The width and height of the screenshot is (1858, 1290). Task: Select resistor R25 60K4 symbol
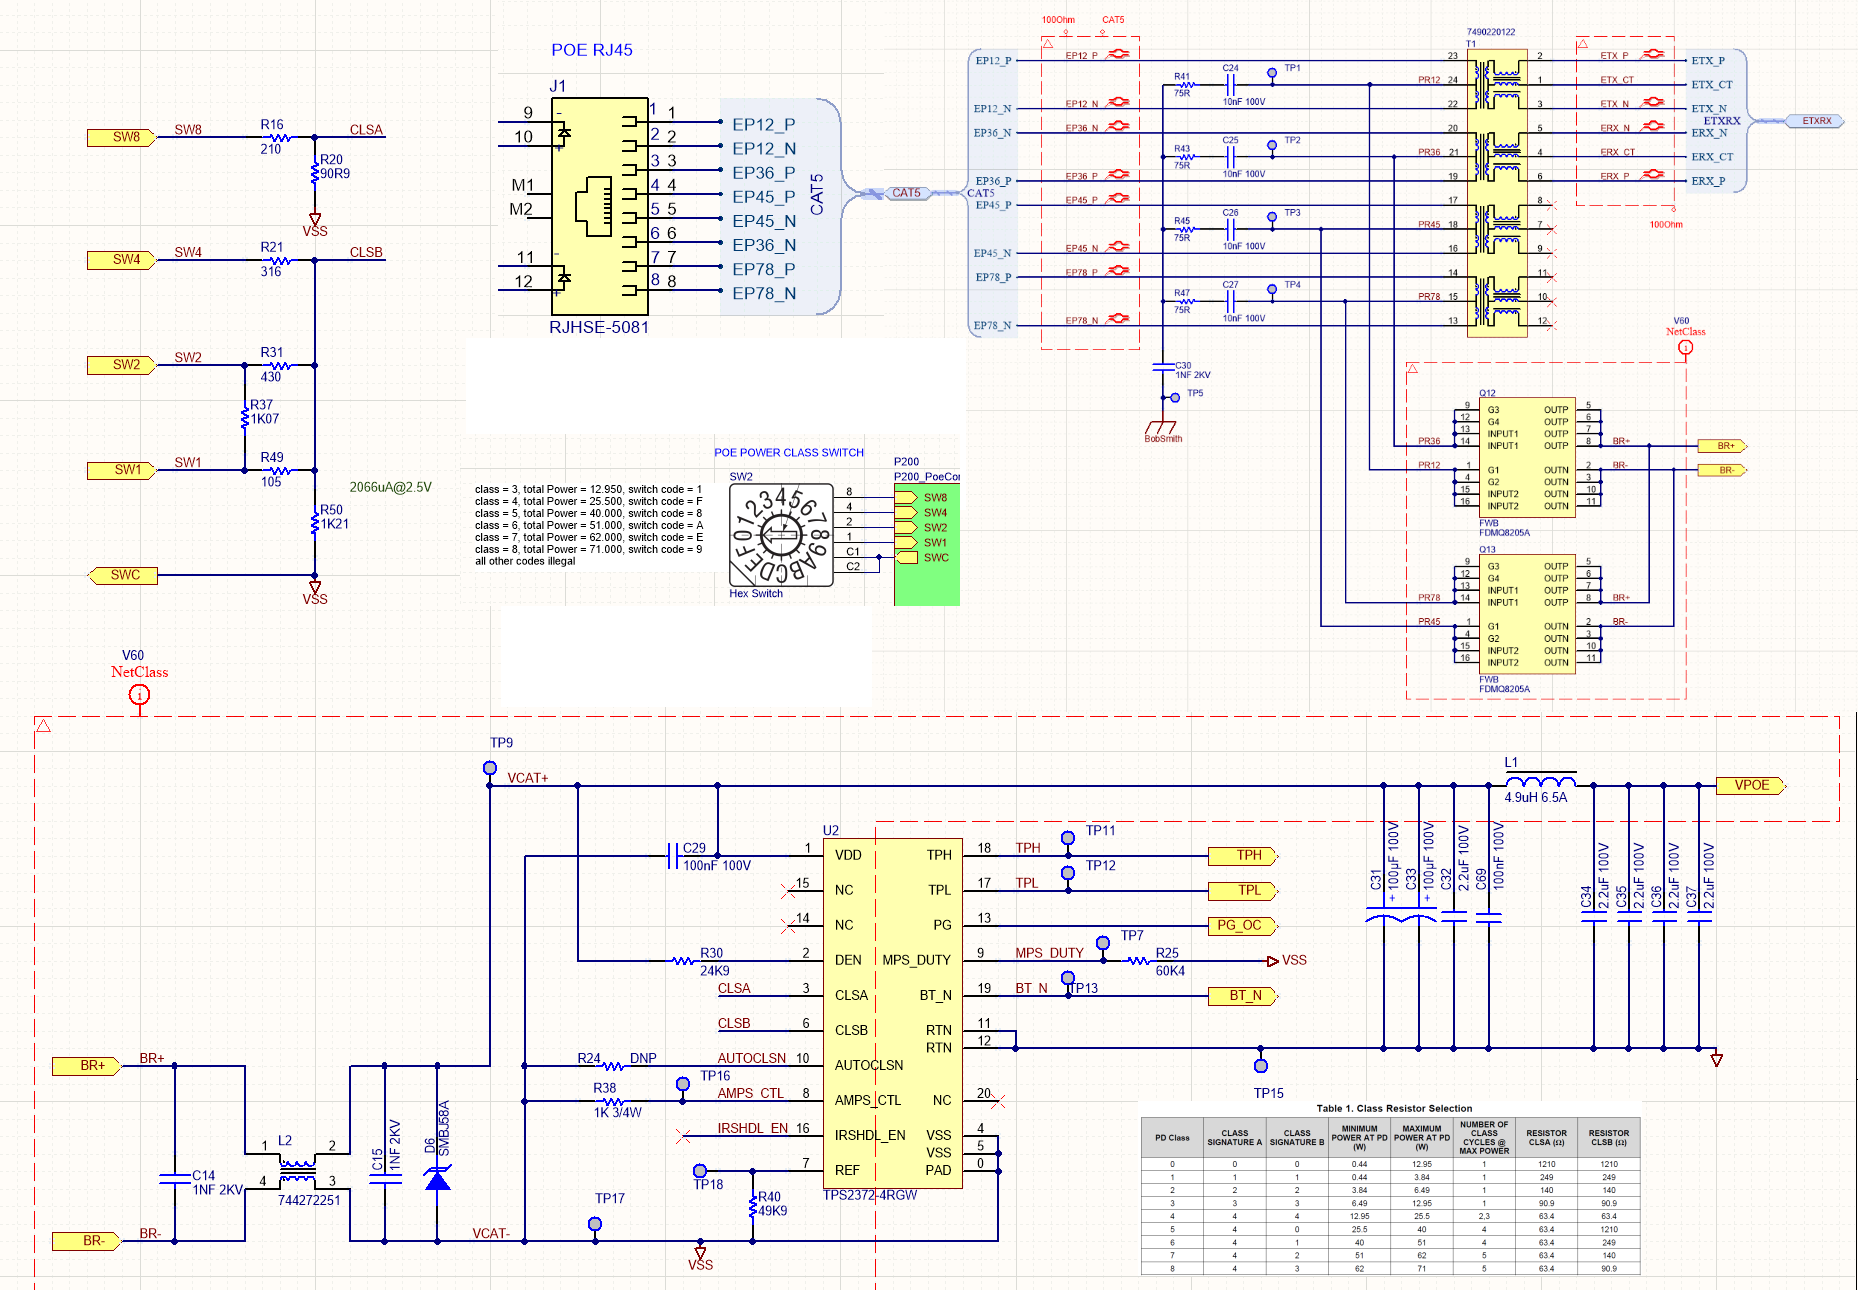1138,961
